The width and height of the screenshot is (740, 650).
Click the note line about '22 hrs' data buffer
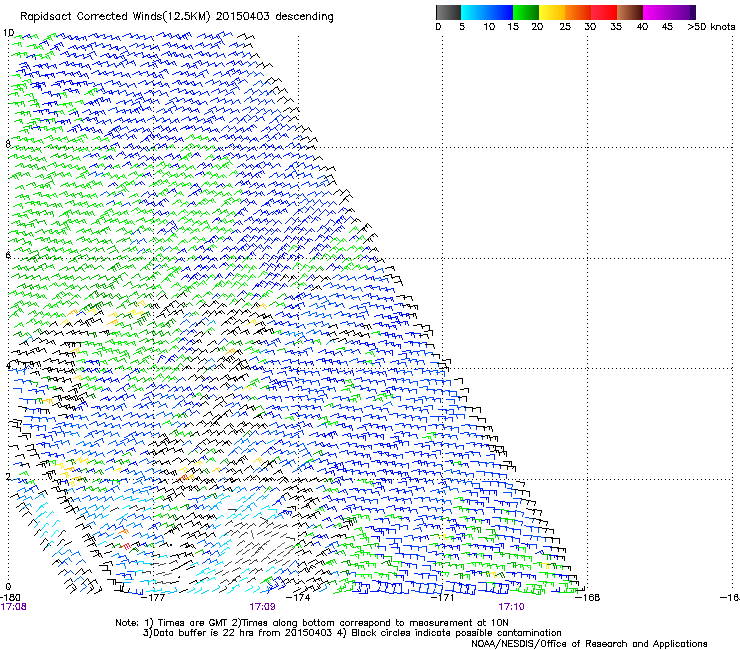coord(352,633)
